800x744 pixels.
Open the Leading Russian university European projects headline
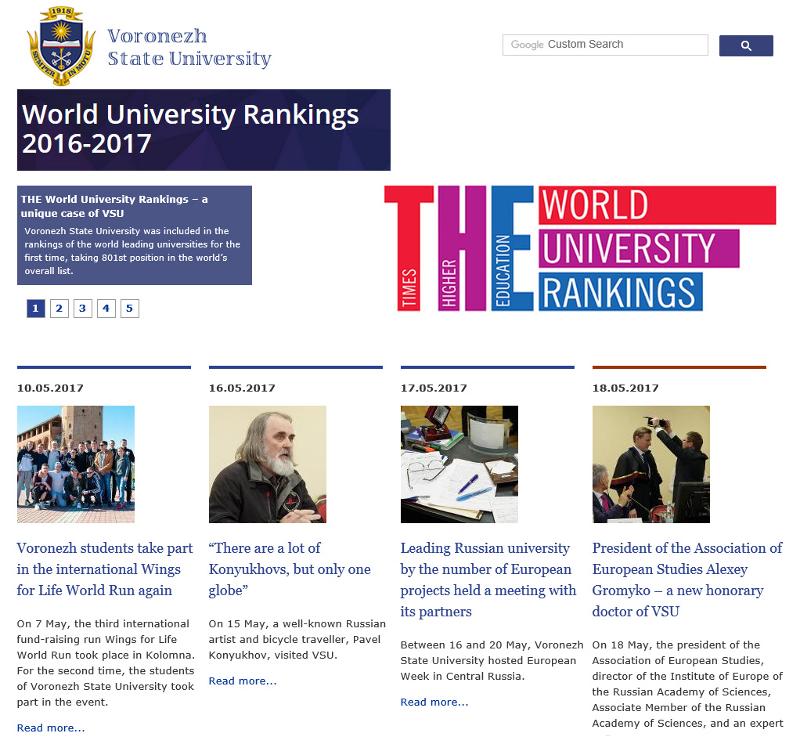pyautogui.click(x=488, y=579)
